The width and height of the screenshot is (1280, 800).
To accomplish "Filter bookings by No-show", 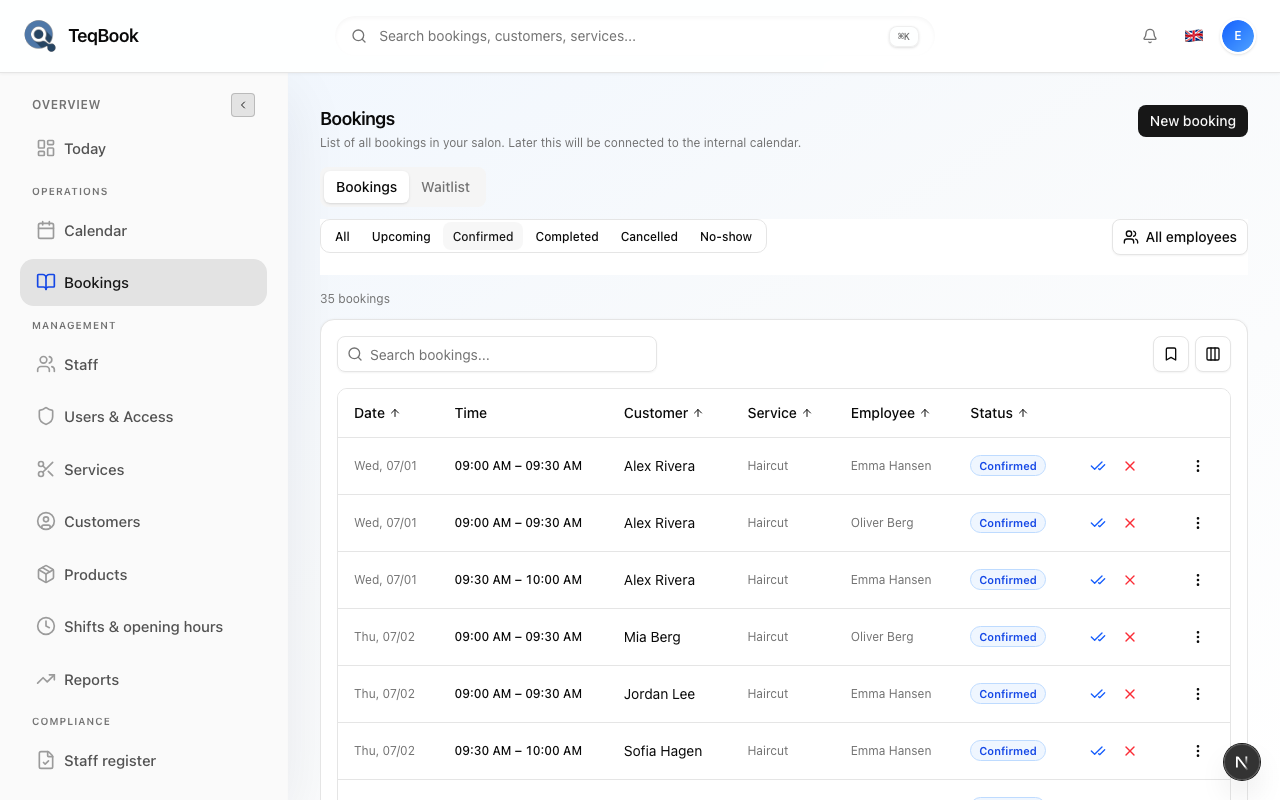I will (726, 237).
